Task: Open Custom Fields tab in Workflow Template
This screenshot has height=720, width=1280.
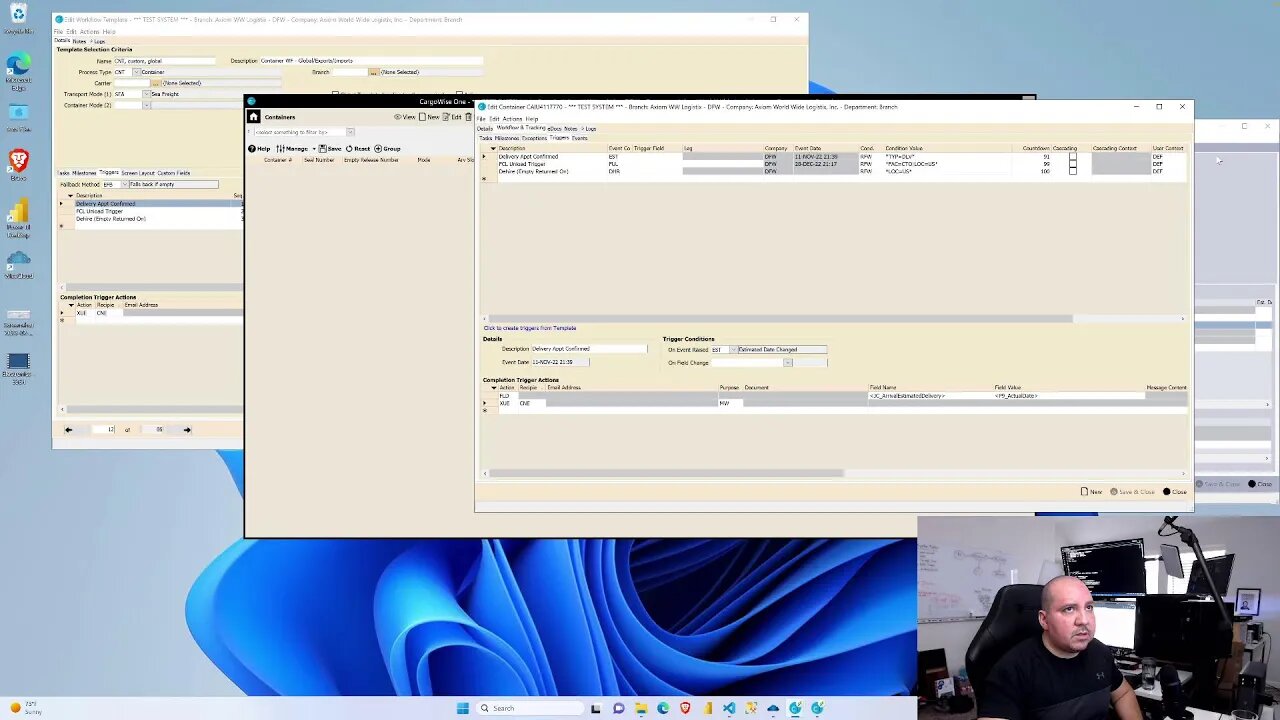Action: (174, 173)
